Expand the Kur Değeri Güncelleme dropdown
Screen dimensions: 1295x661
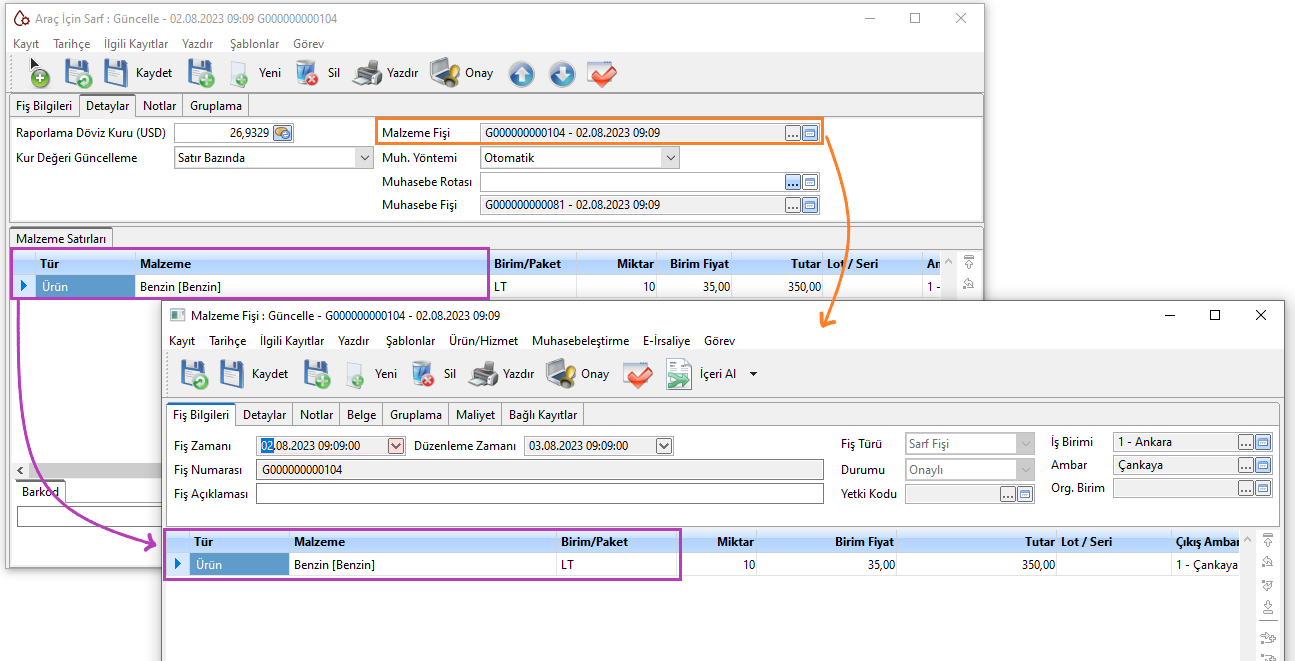364,158
